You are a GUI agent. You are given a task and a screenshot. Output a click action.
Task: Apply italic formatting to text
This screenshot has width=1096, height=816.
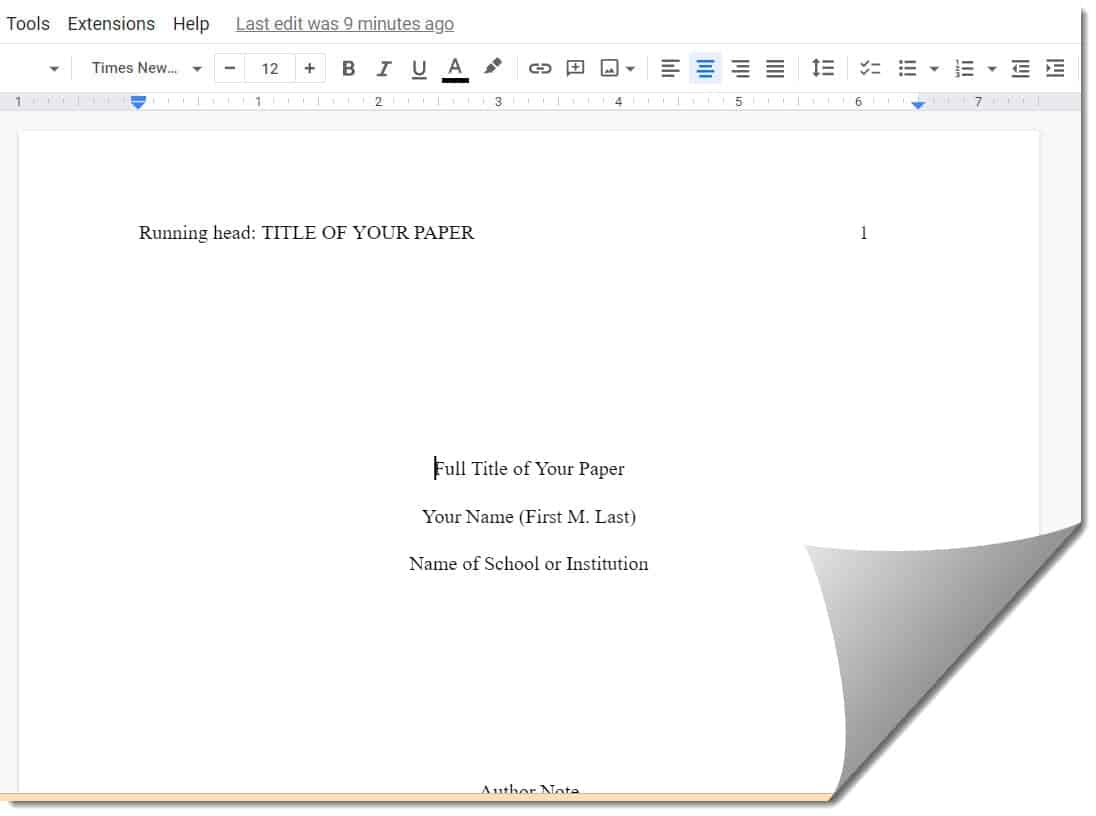tap(383, 68)
